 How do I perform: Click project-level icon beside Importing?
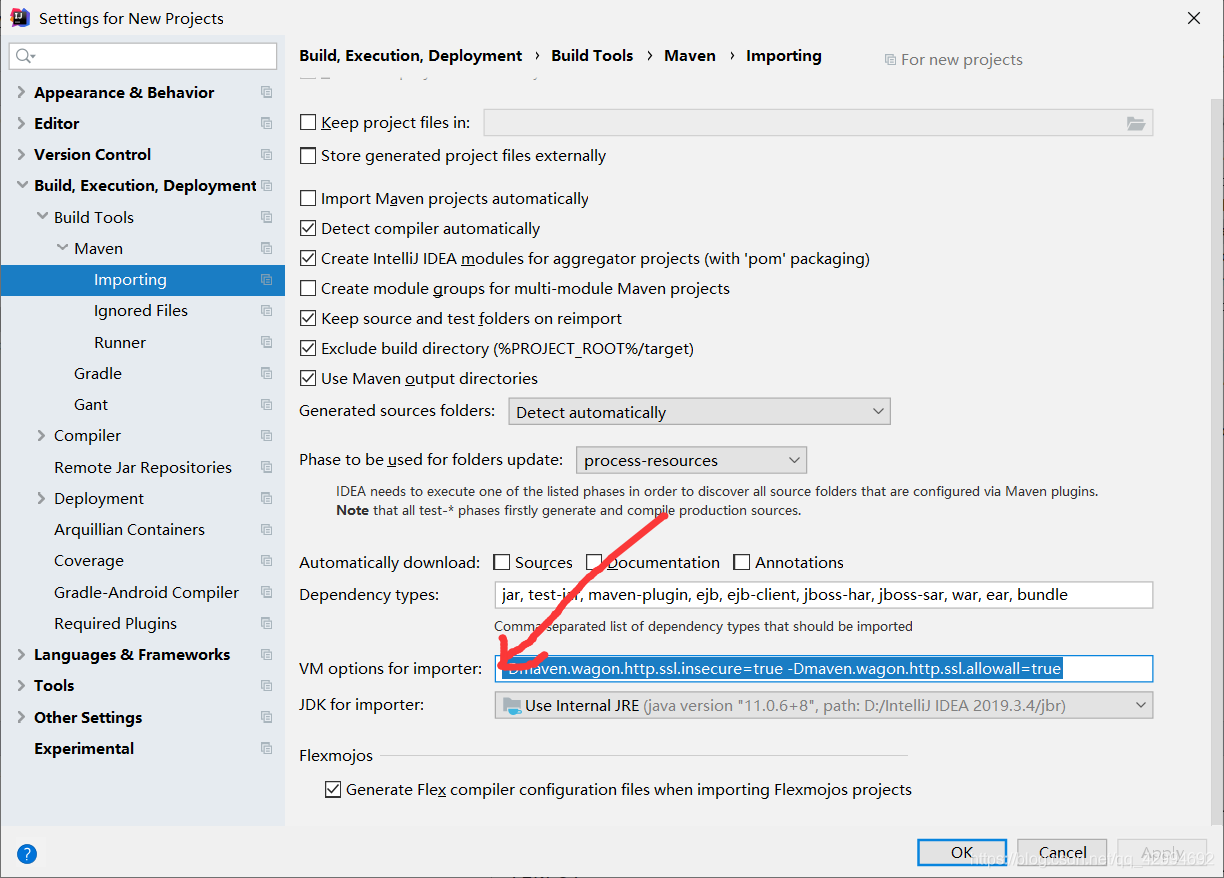click(x=266, y=280)
